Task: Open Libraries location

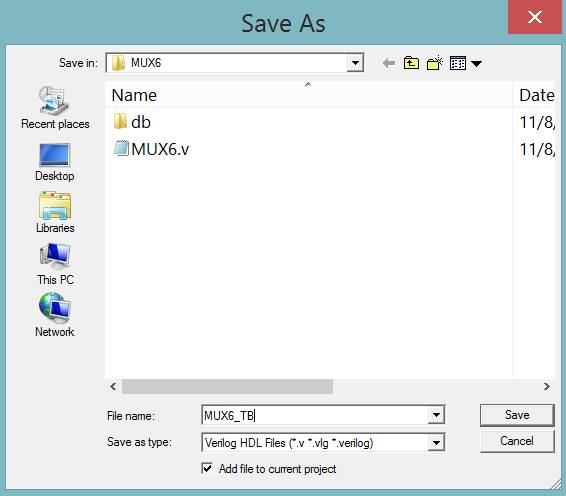Action: click(x=55, y=213)
